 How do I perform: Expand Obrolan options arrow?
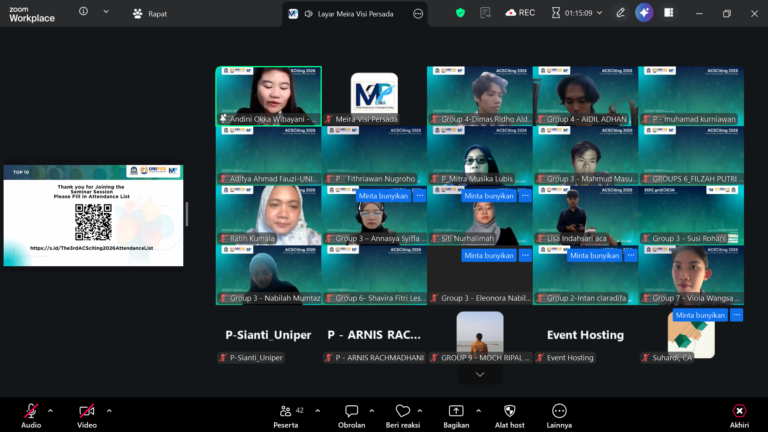(x=371, y=411)
